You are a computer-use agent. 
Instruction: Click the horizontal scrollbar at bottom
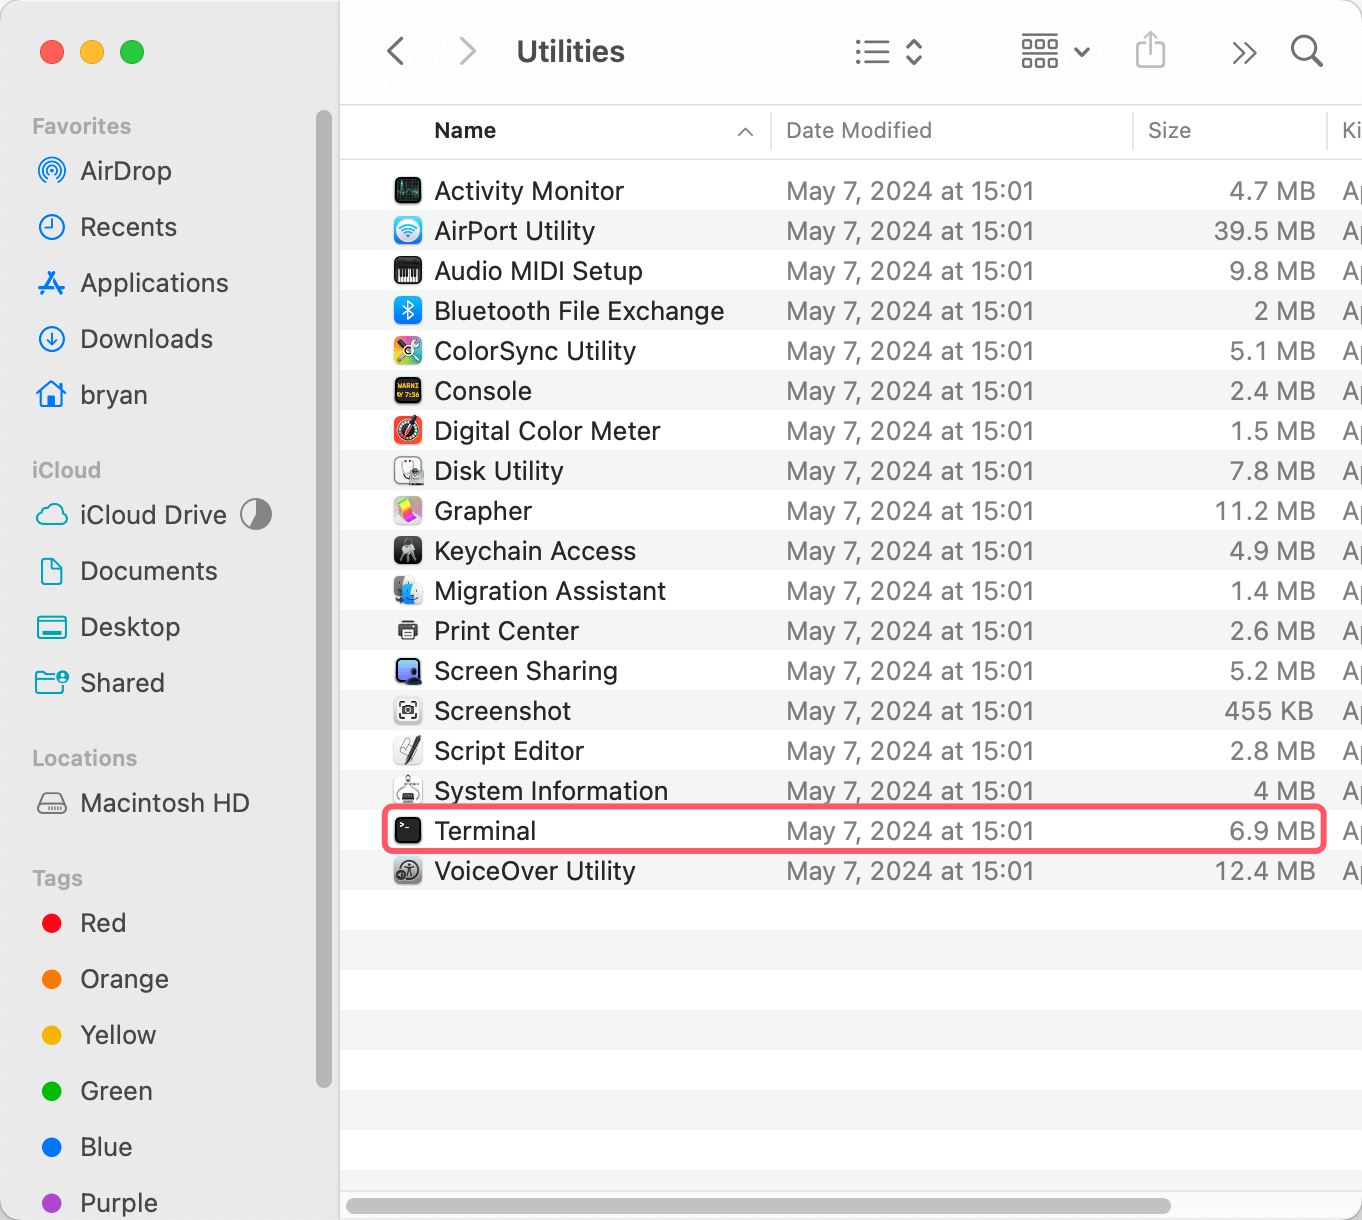[758, 1206]
